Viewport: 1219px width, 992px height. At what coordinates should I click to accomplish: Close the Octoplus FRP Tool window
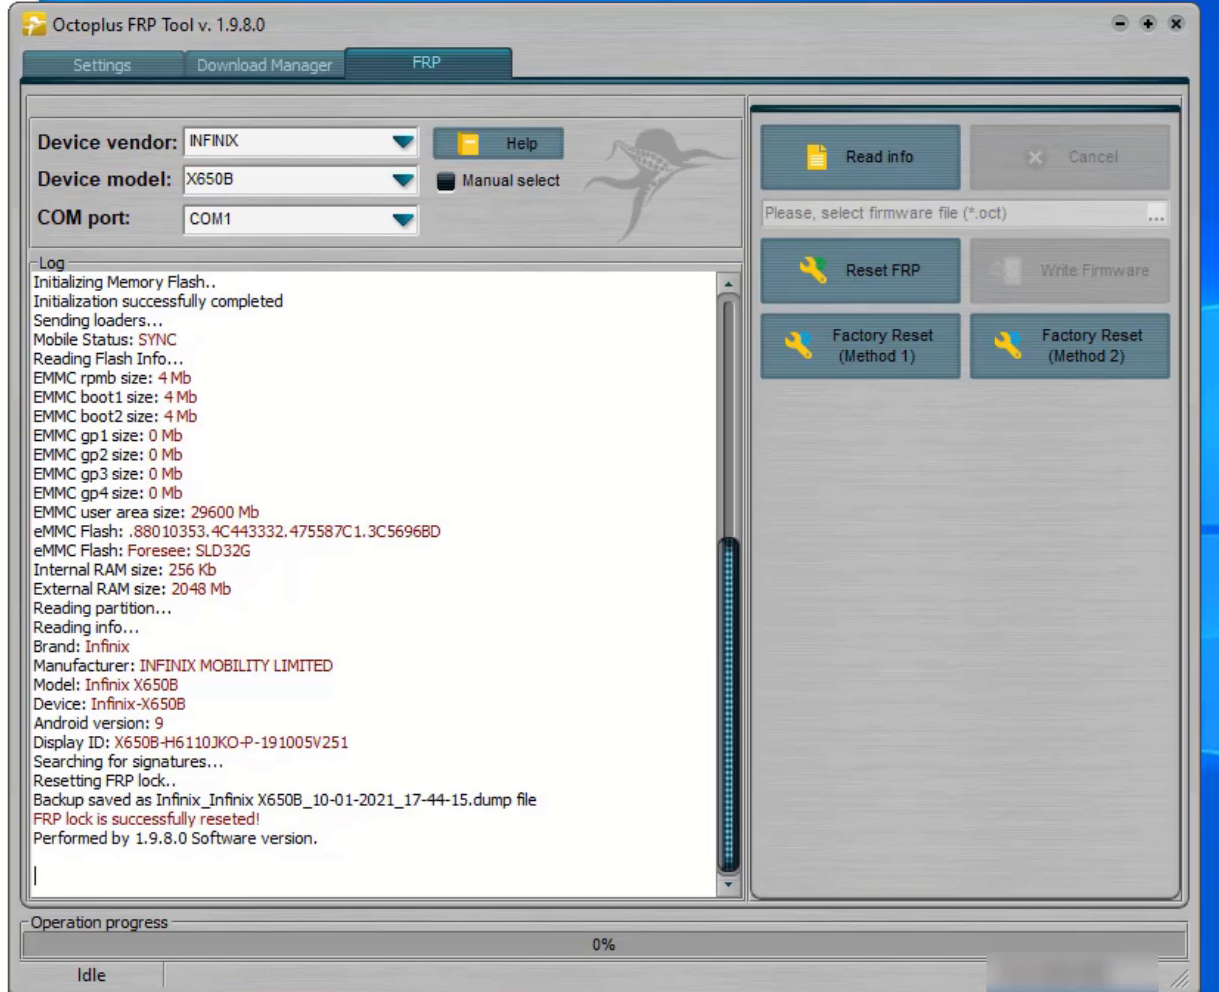pyautogui.click(x=1176, y=23)
